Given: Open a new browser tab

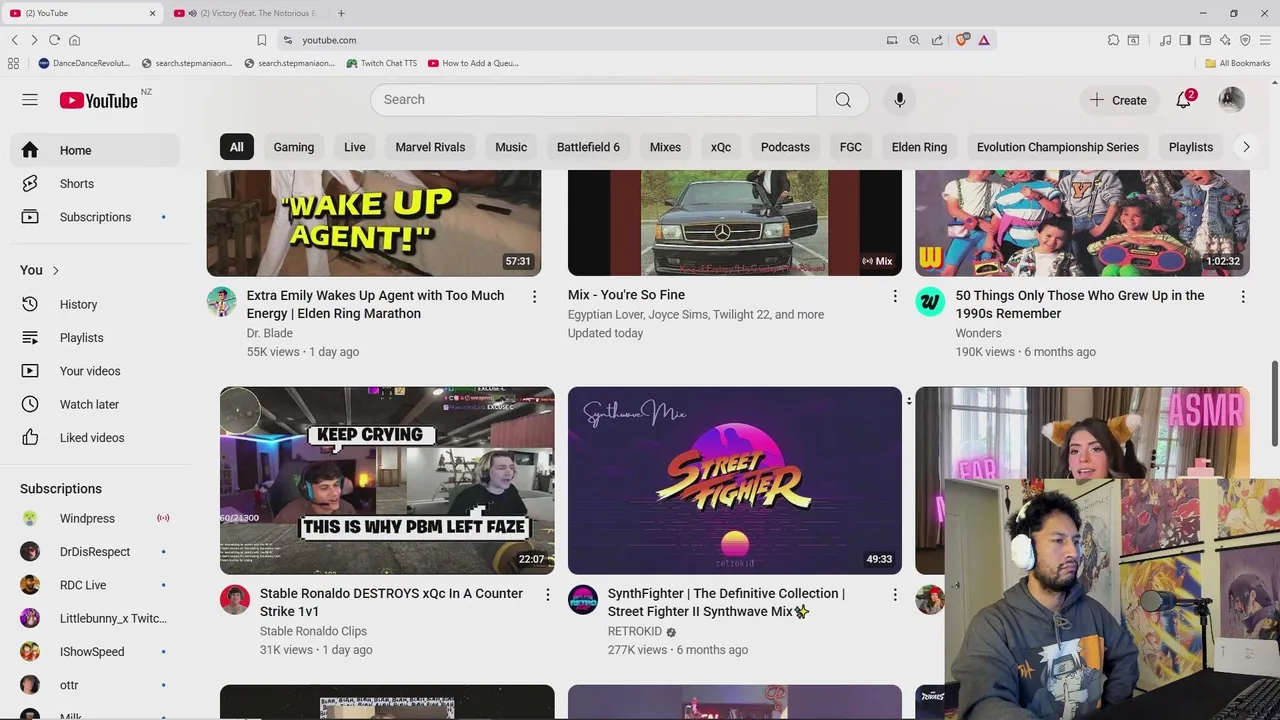Looking at the screenshot, I should pos(341,13).
